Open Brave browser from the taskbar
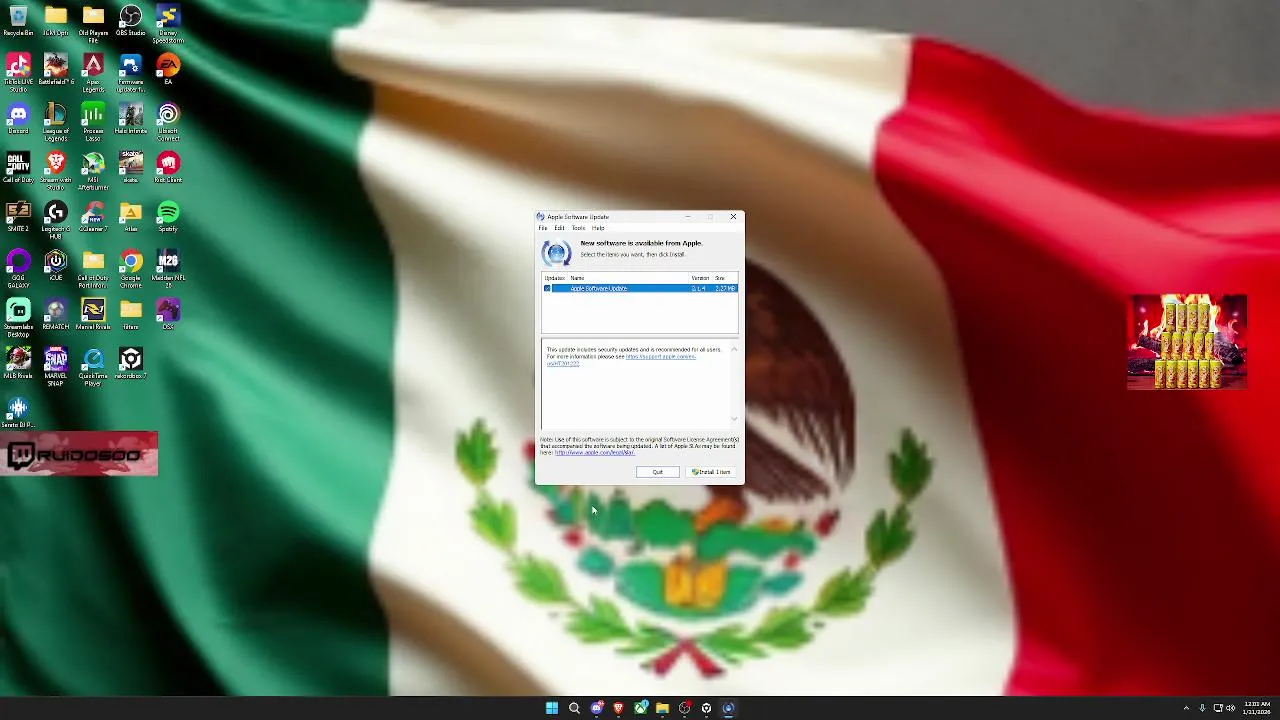Viewport: 1280px width, 720px height. coord(618,708)
